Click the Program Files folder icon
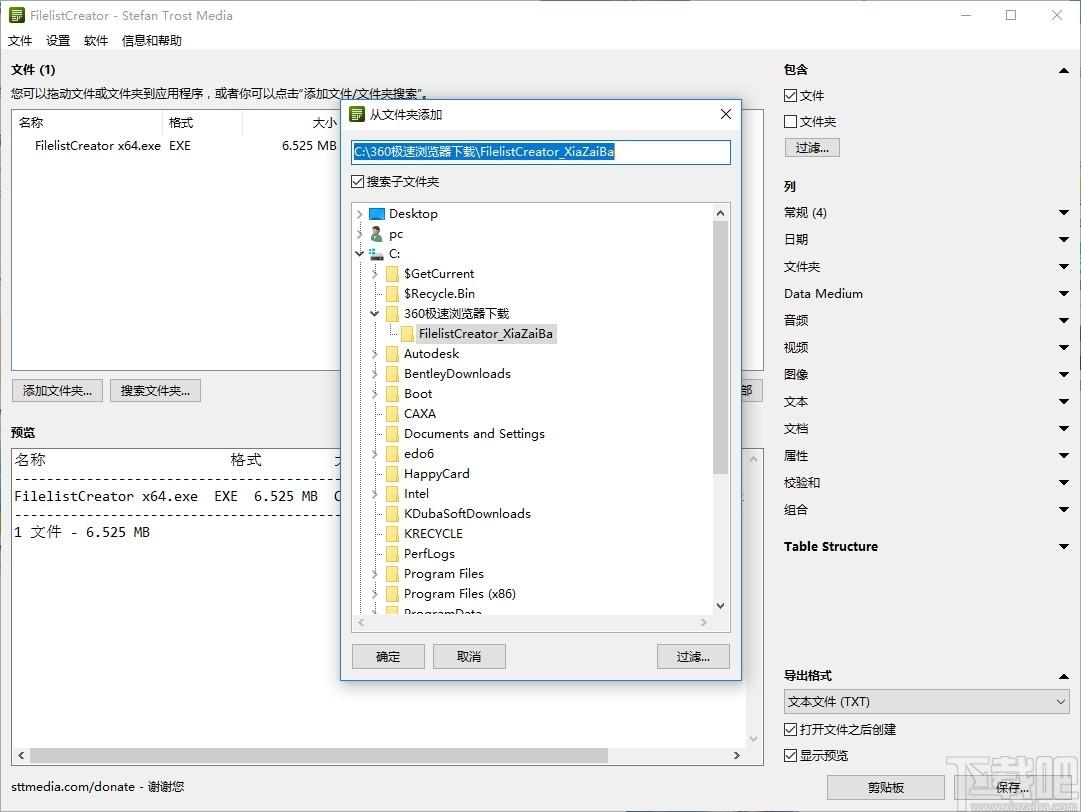The height and width of the screenshot is (812, 1081). (392, 574)
